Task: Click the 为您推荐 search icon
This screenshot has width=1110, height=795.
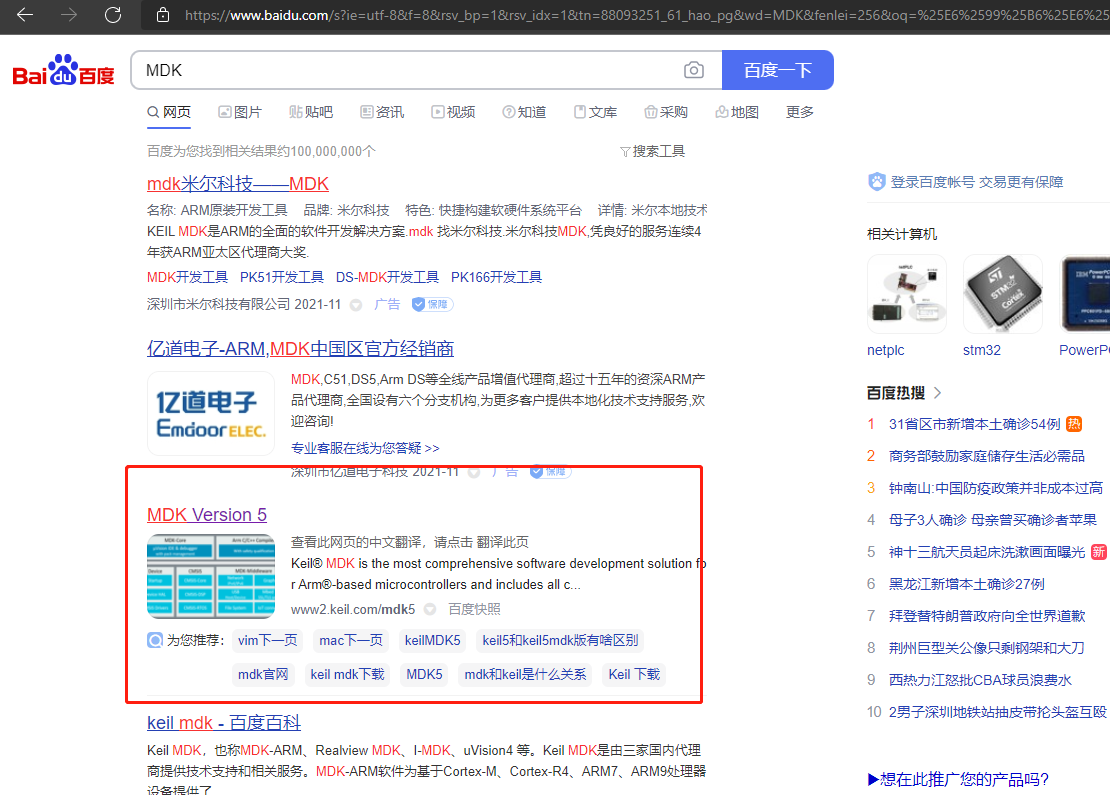Action: [154, 641]
